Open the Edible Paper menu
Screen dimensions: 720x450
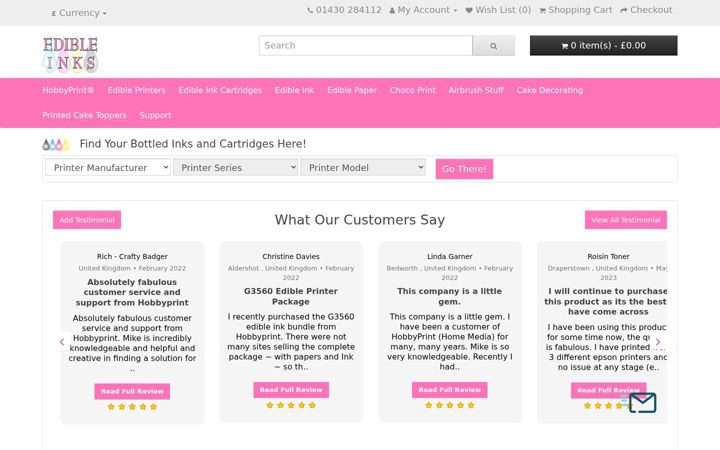(x=352, y=90)
